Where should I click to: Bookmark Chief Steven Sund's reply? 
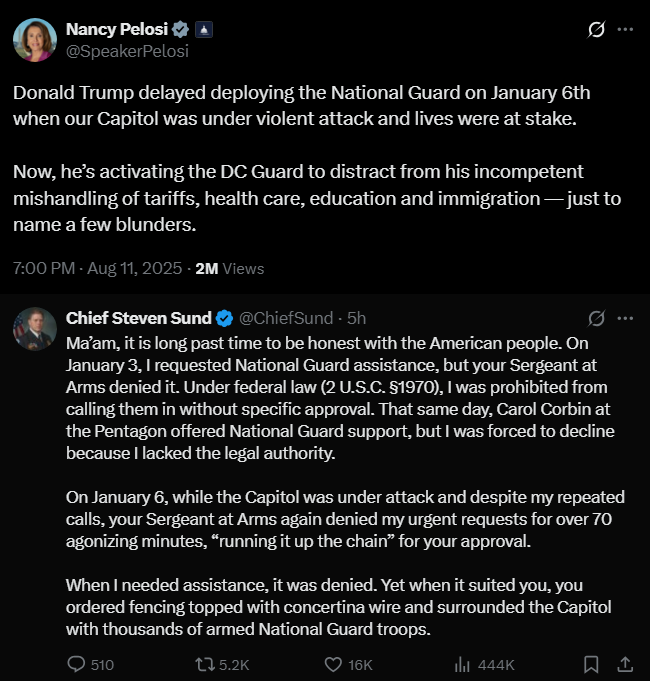click(591, 664)
